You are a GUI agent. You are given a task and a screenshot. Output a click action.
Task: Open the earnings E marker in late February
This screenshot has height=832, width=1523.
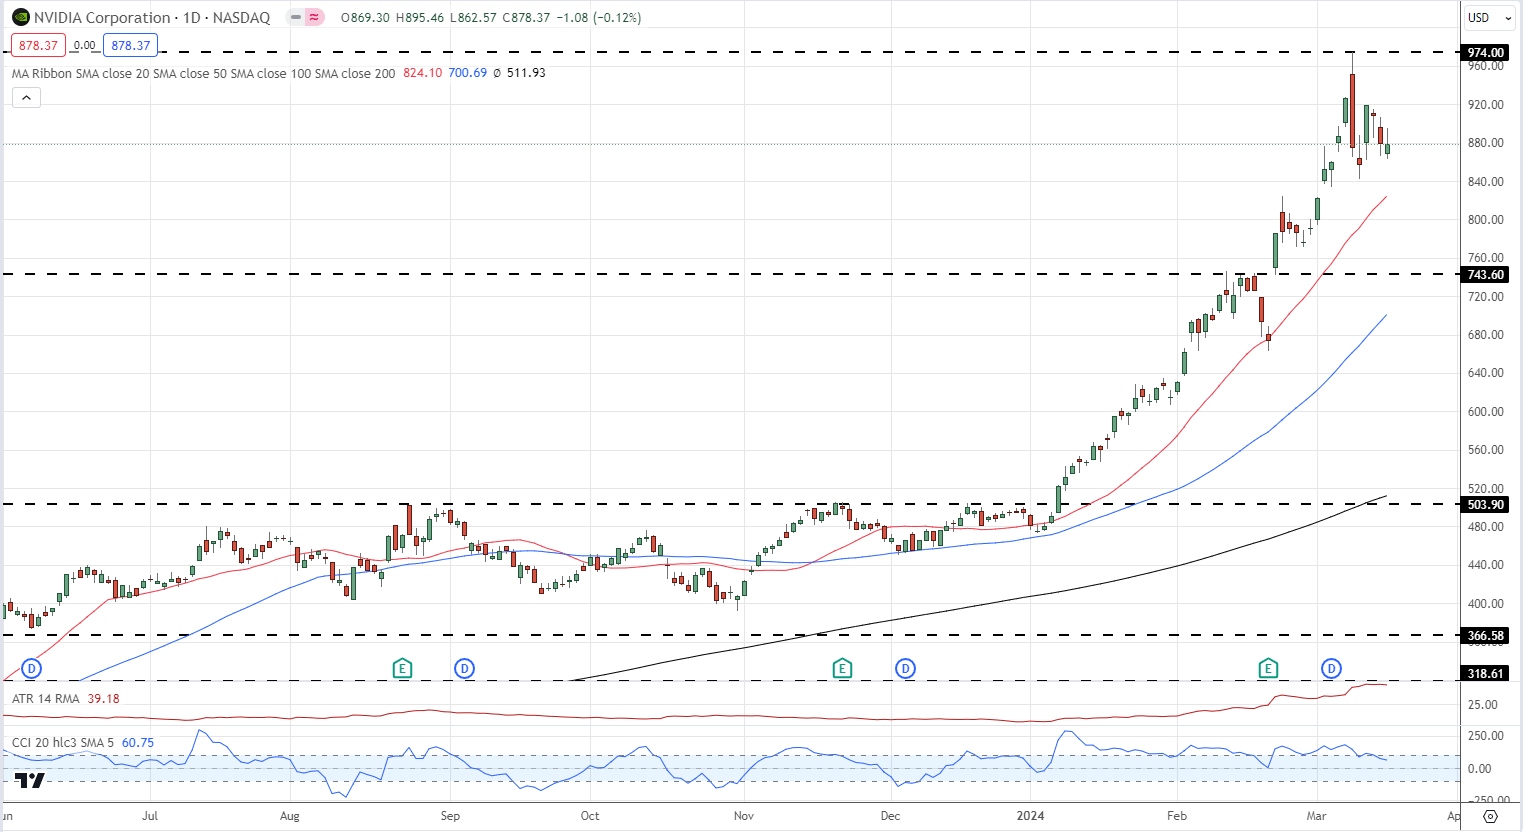point(1268,668)
